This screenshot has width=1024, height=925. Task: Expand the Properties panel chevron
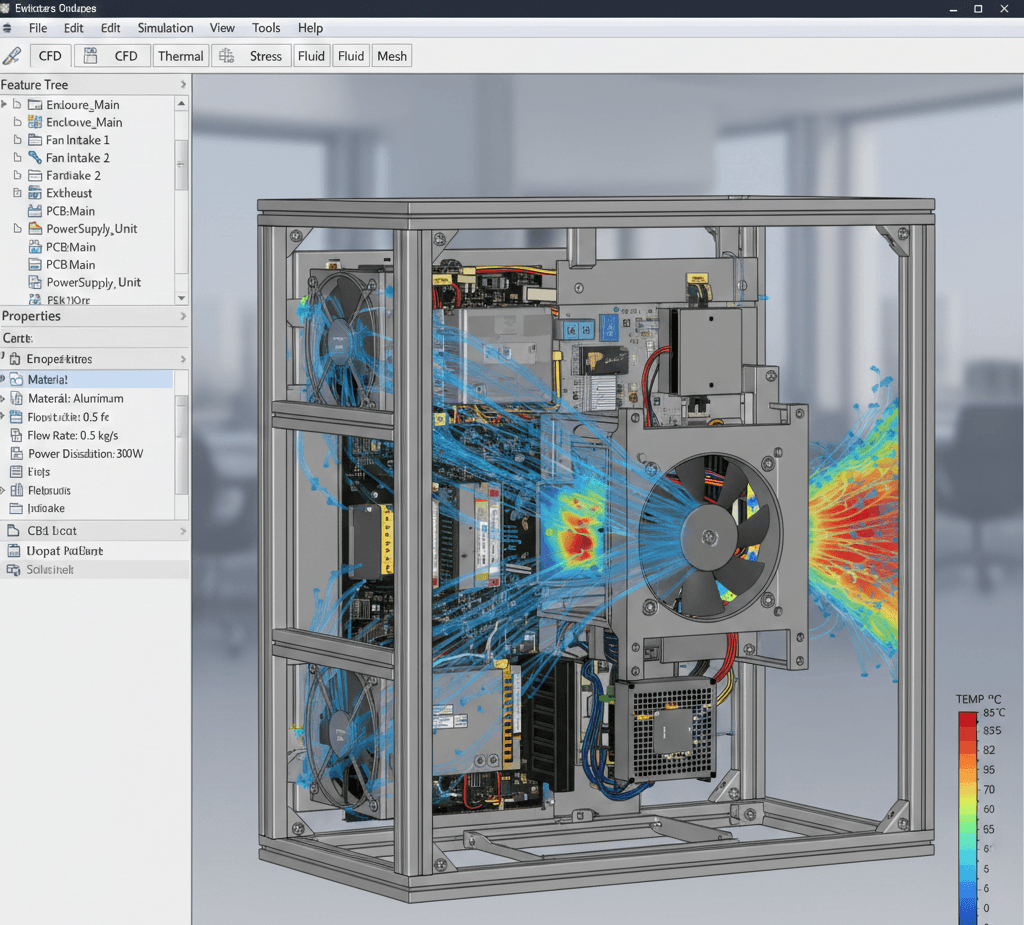(183, 316)
